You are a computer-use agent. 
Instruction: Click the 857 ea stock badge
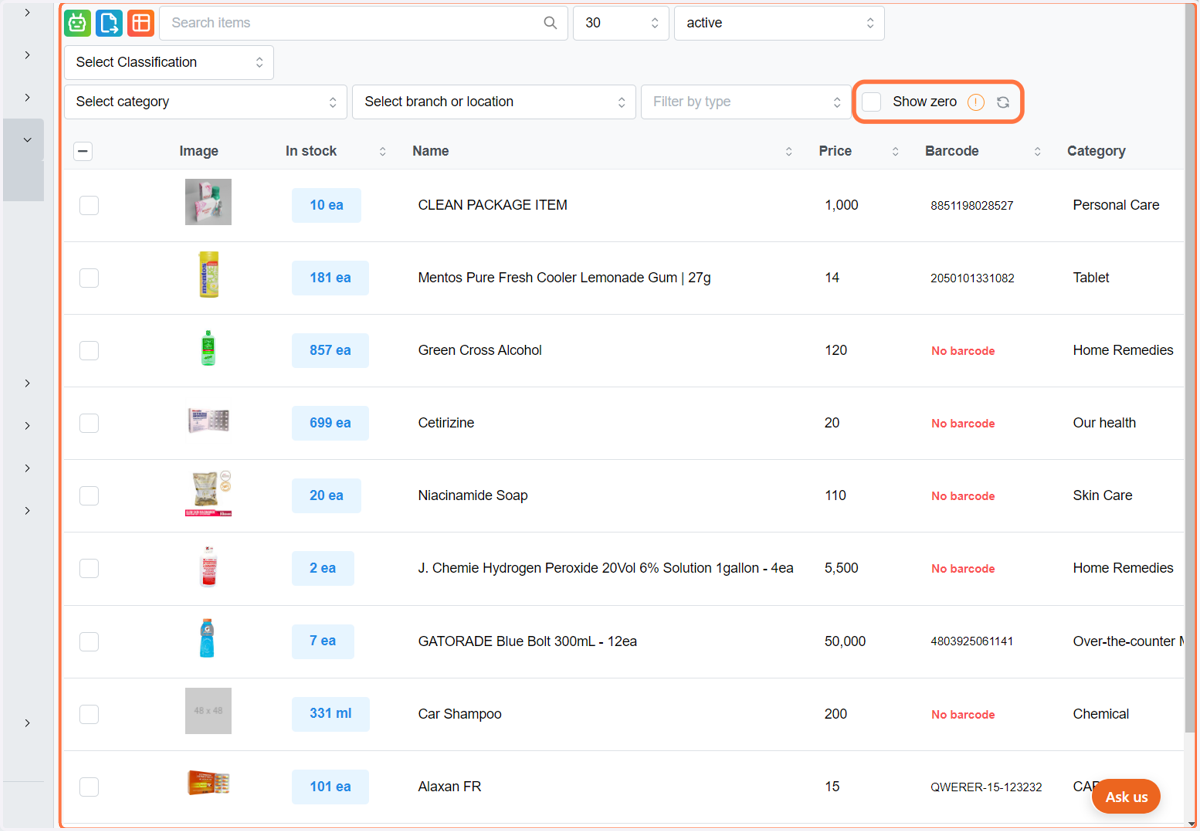click(330, 350)
